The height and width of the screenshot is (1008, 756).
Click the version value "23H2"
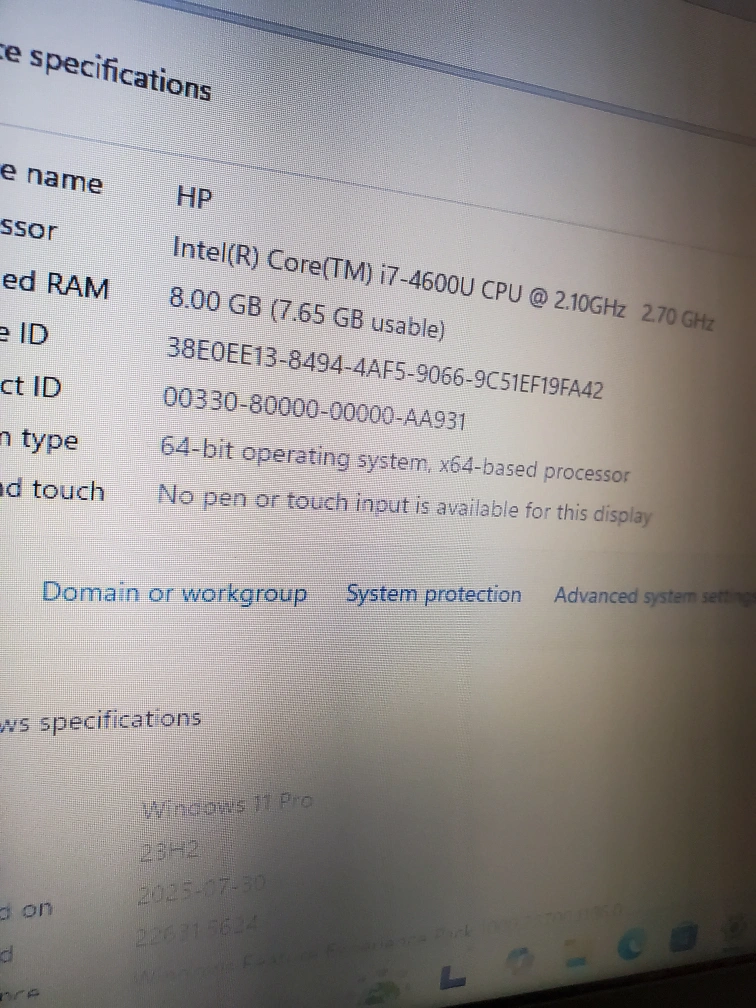(x=170, y=852)
